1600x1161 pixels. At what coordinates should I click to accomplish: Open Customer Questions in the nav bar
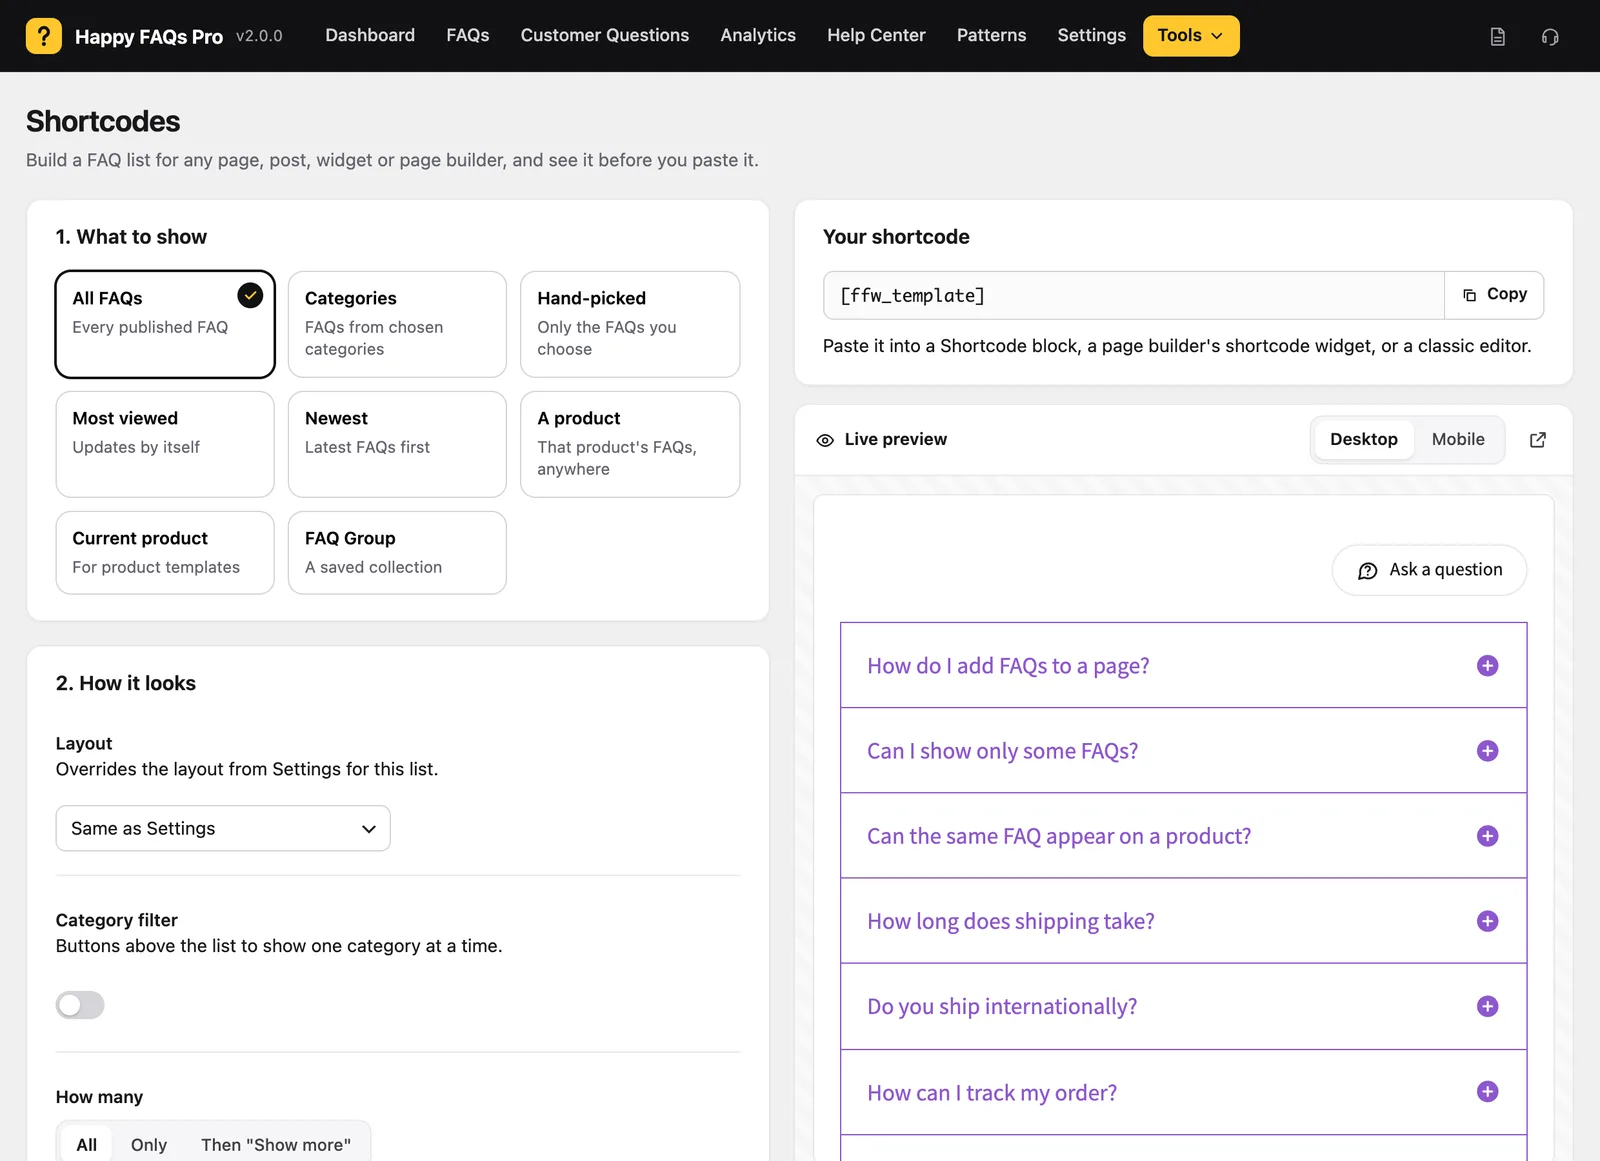point(604,36)
